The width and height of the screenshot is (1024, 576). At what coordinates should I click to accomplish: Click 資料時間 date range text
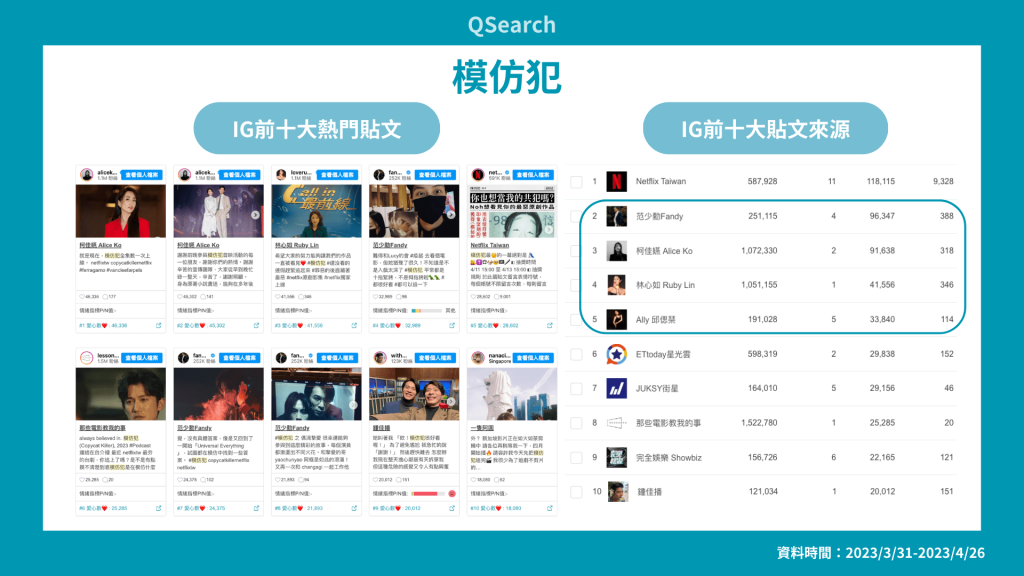pyautogui.click(x=881, y=553)
